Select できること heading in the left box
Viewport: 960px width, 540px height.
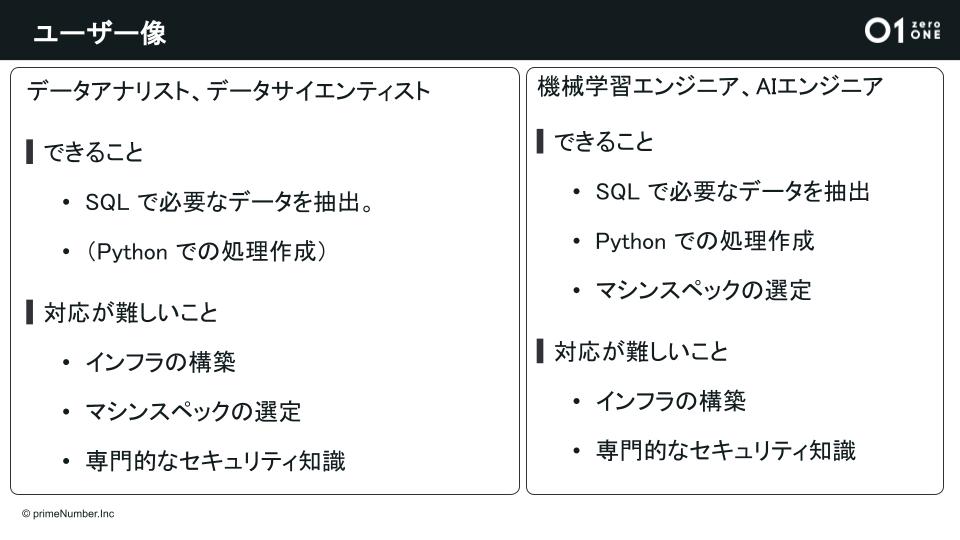point(93,152)
